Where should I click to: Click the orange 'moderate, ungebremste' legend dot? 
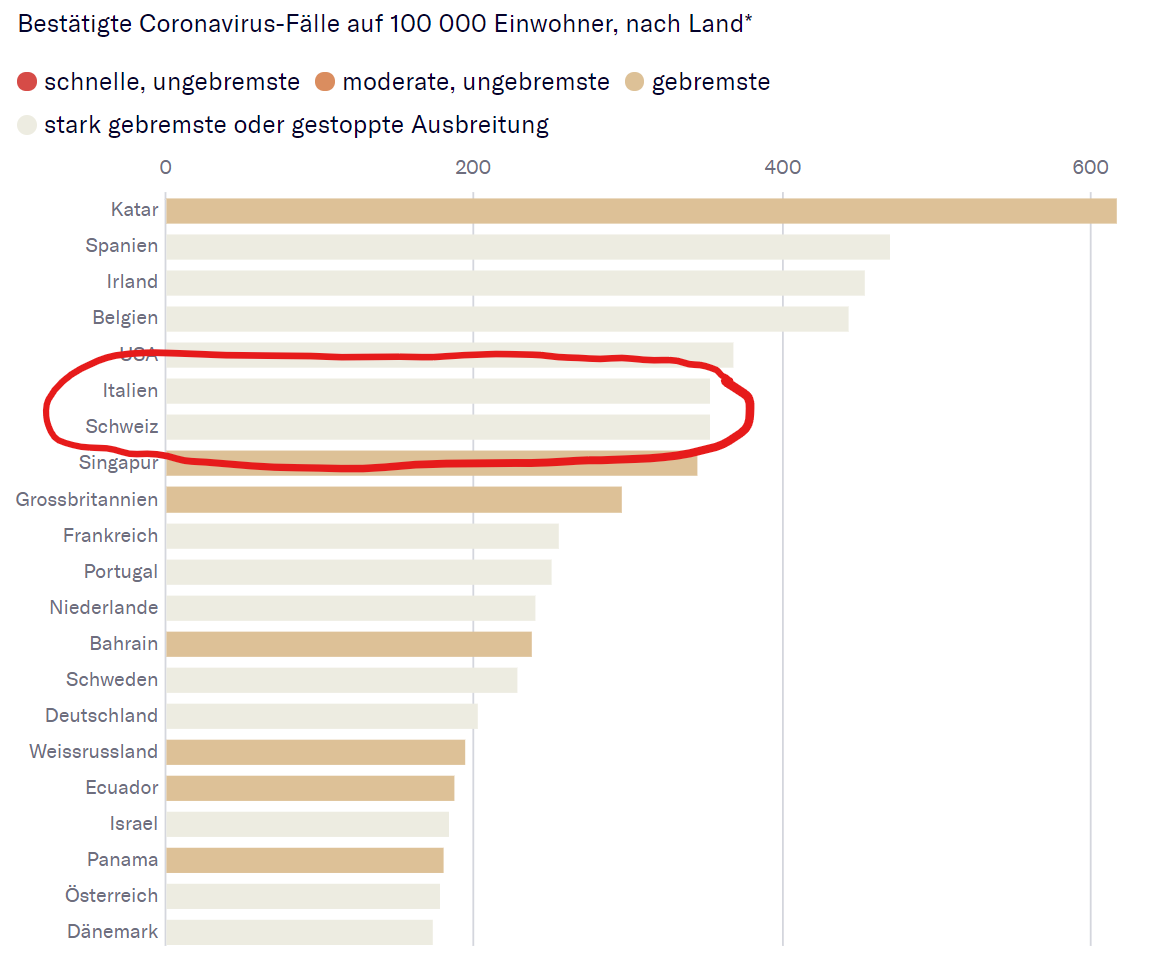(x=326, y=82)
